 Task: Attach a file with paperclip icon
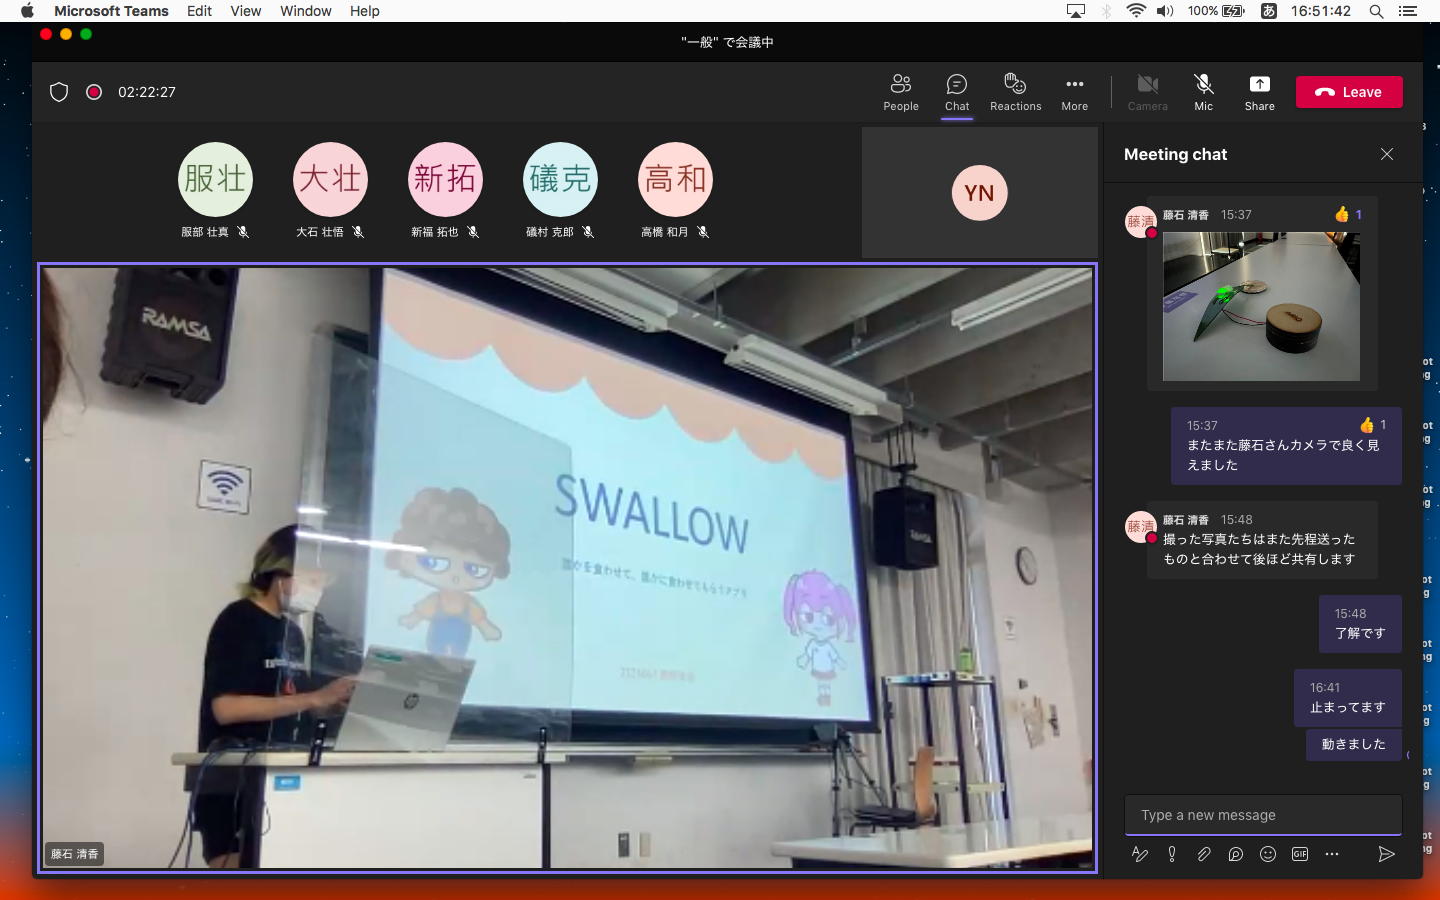coord(1204,854)
